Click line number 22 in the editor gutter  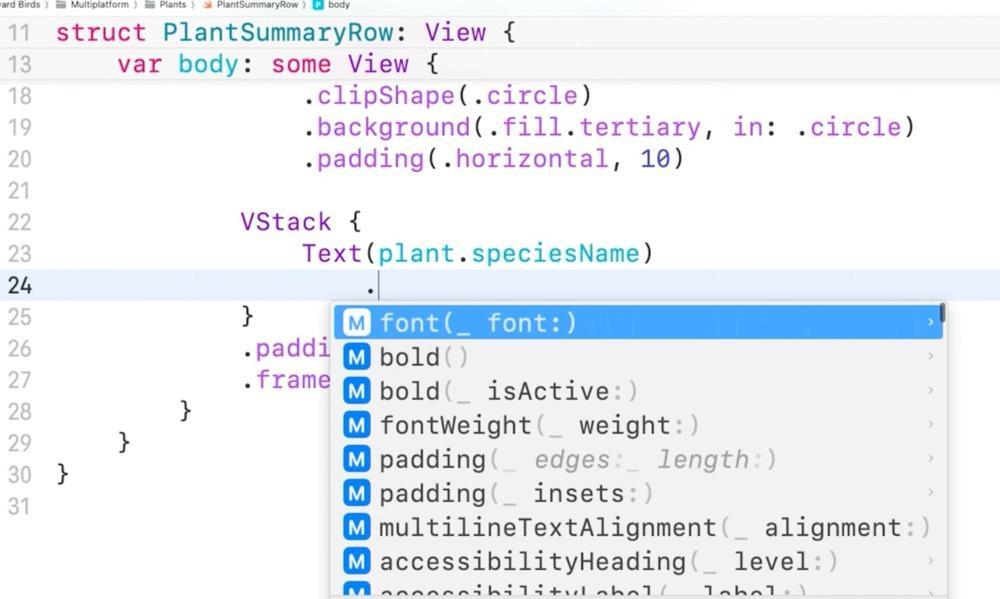(x=20, y=222)
